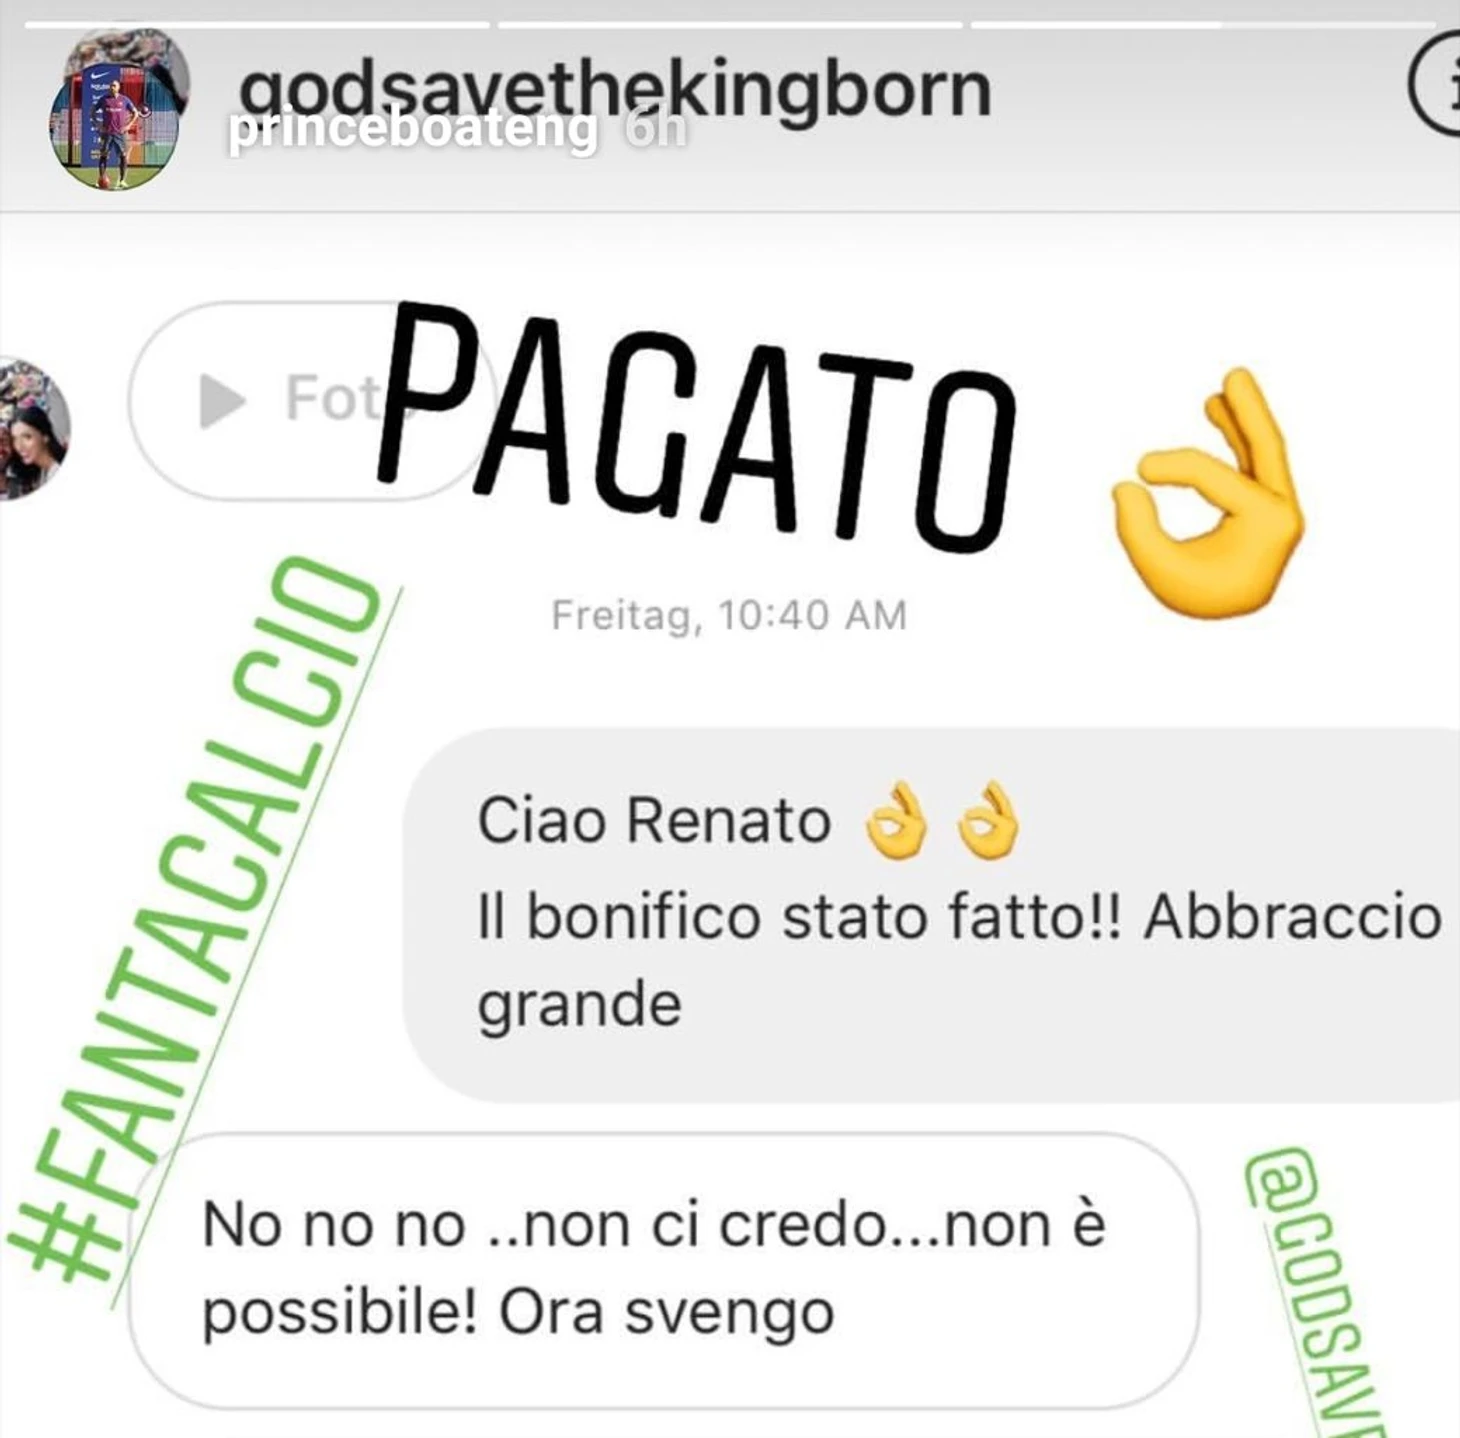Tap the princeboateng overlay name
The image size is (1460, 1438).
(412, 130)
